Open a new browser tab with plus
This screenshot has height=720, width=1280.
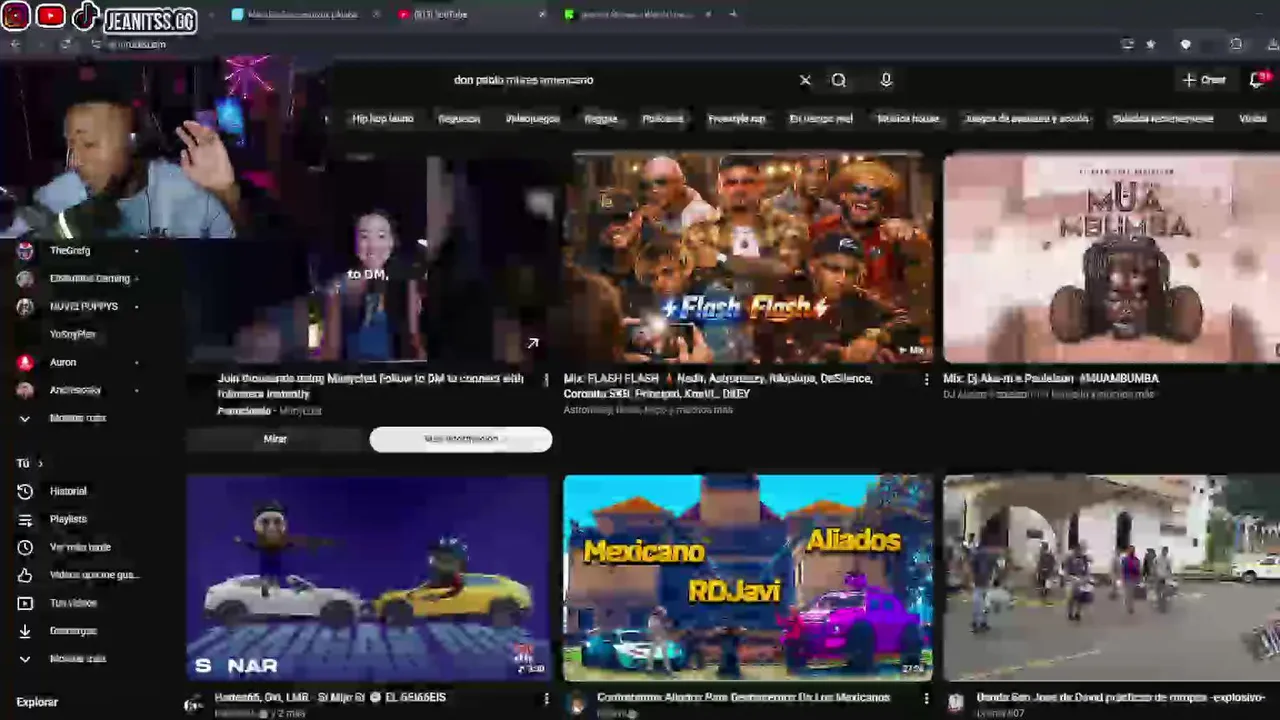tap(733, 14)
